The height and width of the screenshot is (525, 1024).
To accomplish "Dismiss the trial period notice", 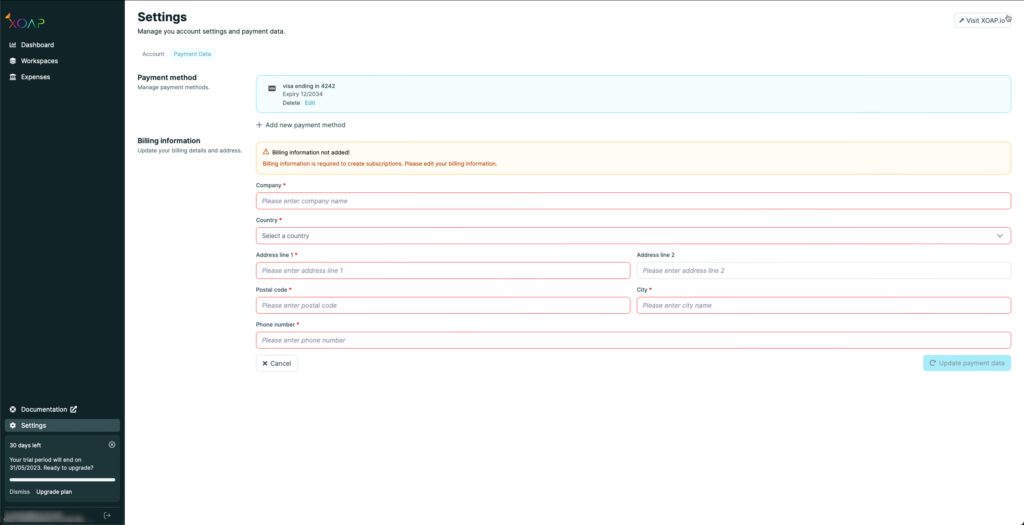I will click(x=20, y=492).
